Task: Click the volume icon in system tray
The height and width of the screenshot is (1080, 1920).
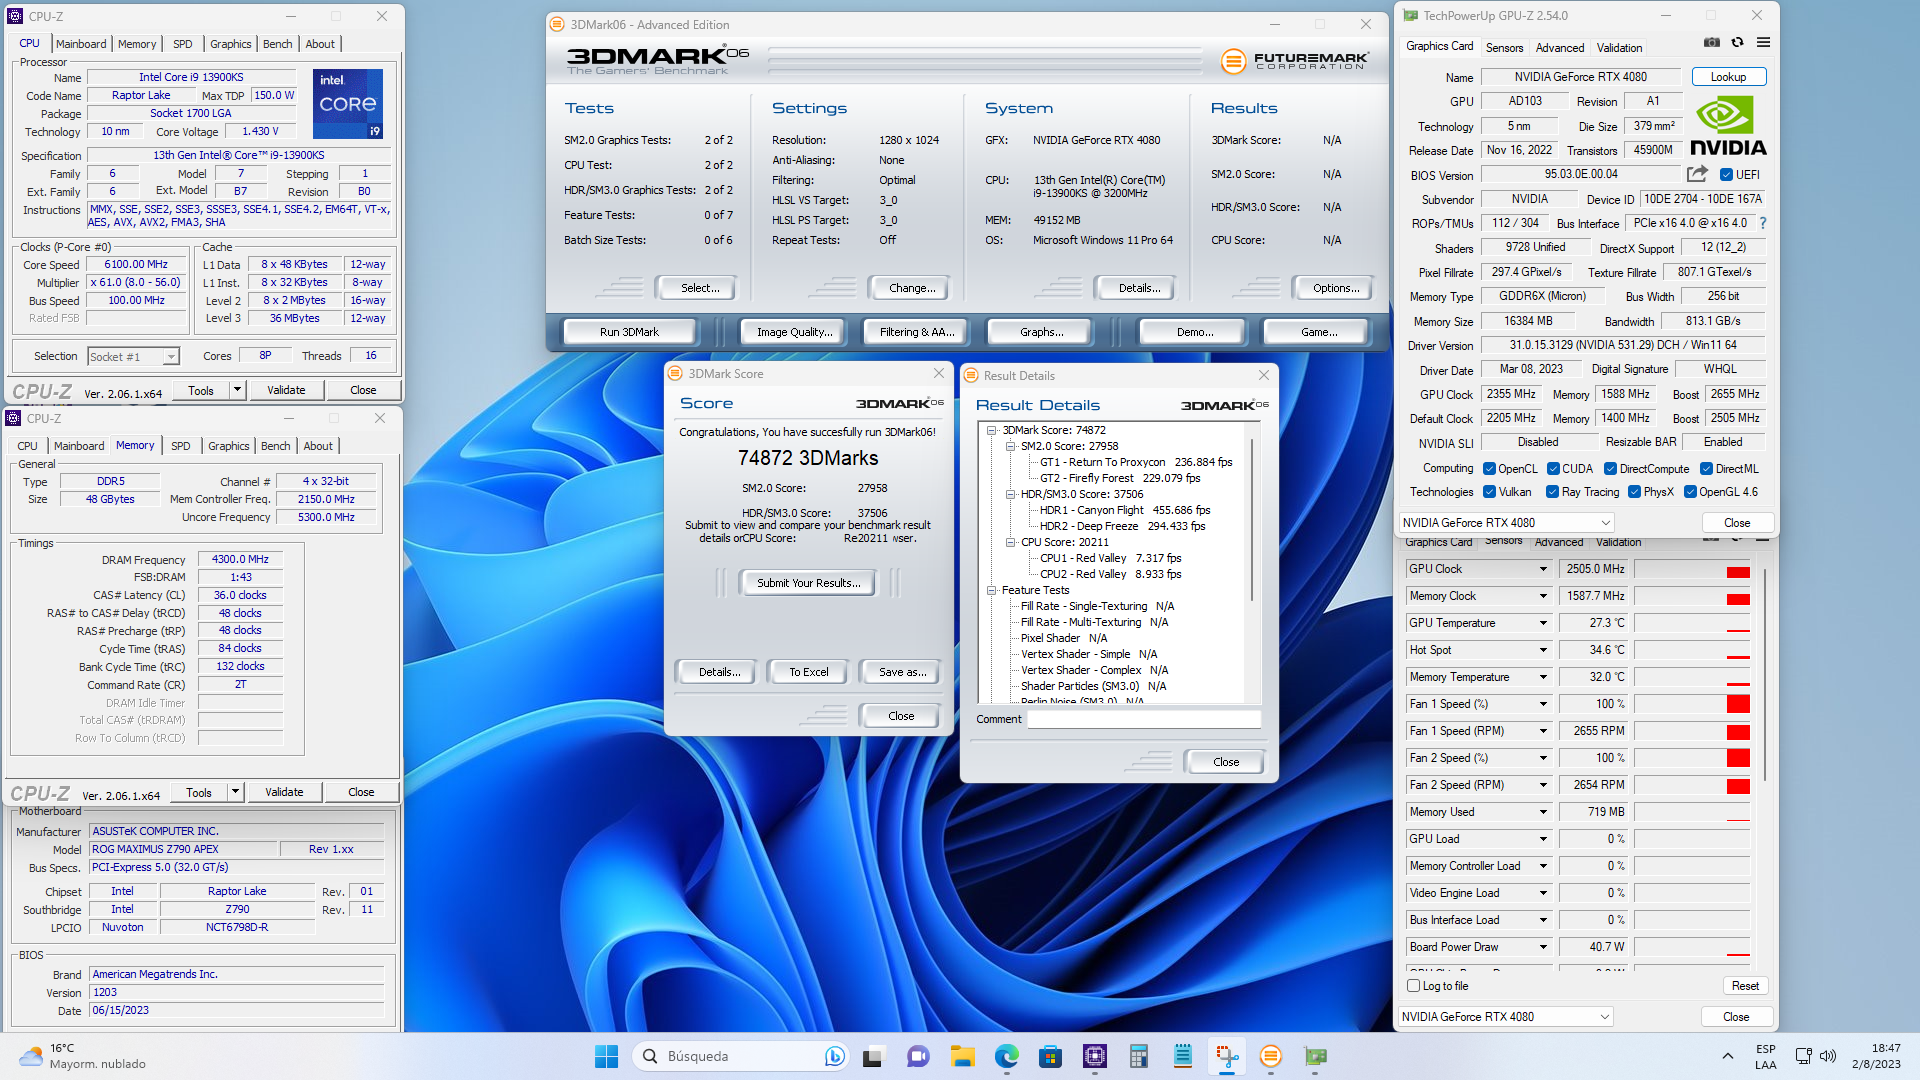Action: tap(1828, 1056)
